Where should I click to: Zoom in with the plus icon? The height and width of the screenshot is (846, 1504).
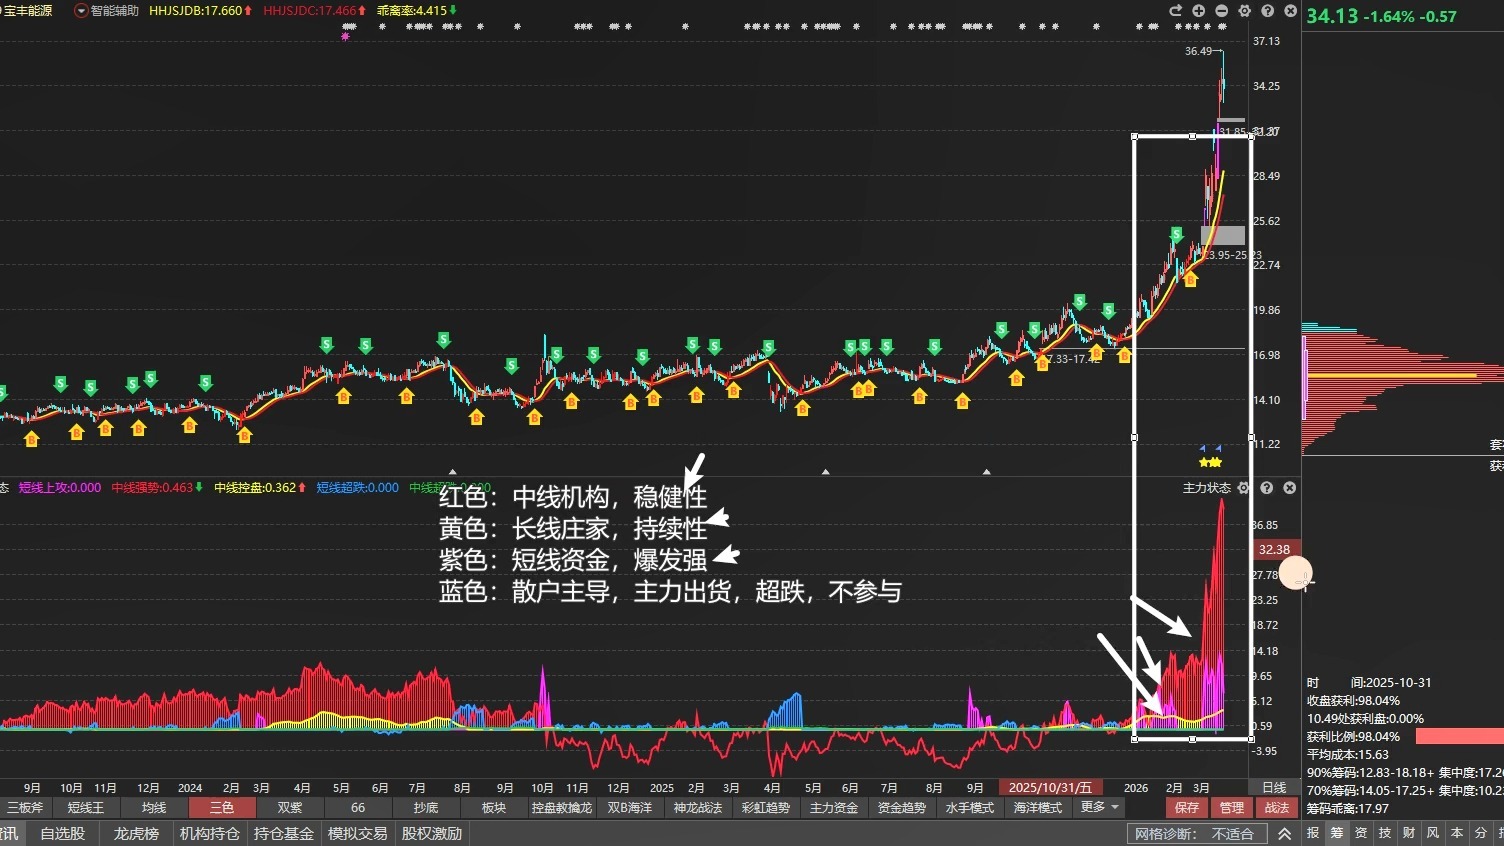pyautogui.click(x=1197, y=11)
